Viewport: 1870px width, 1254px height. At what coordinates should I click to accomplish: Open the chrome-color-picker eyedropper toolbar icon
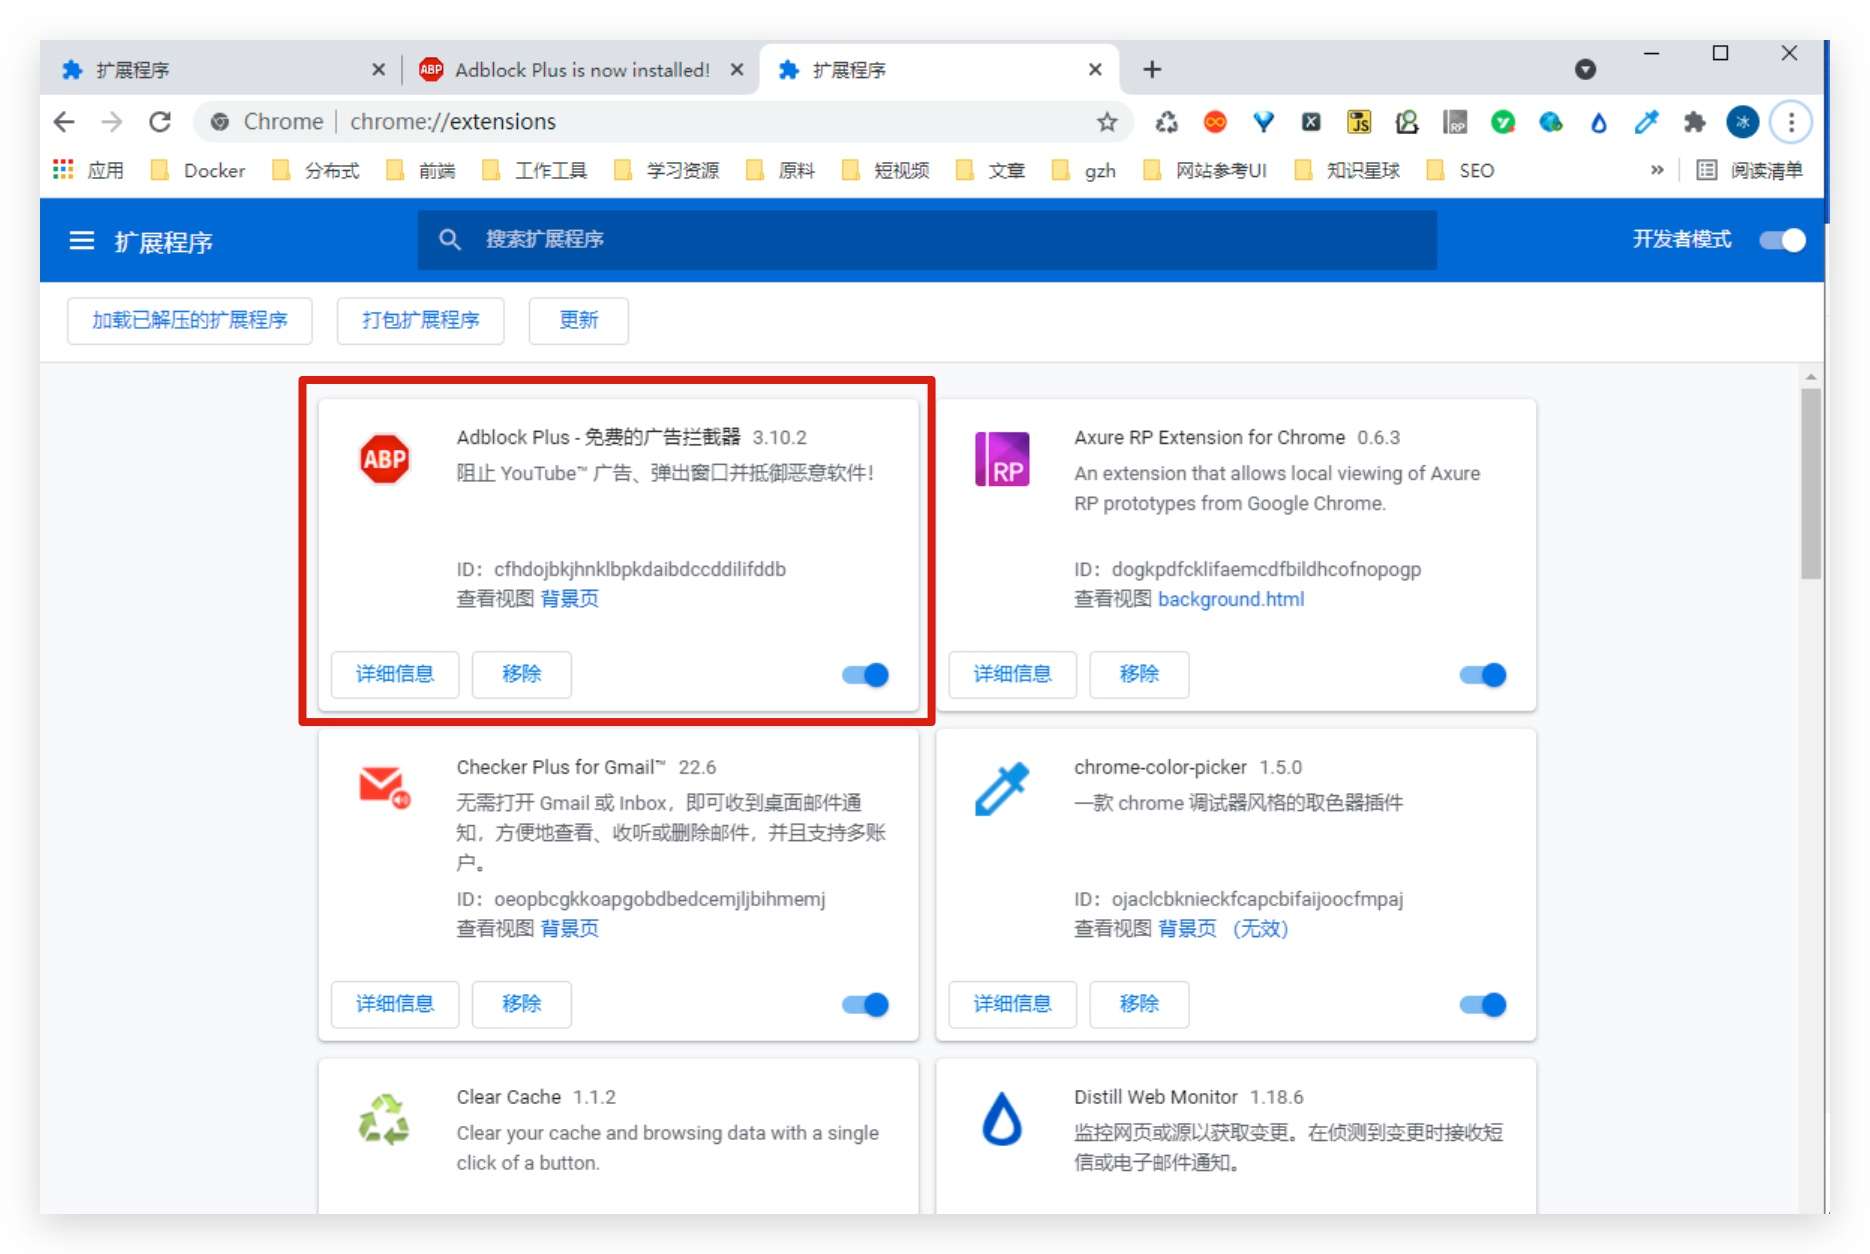1646,122
